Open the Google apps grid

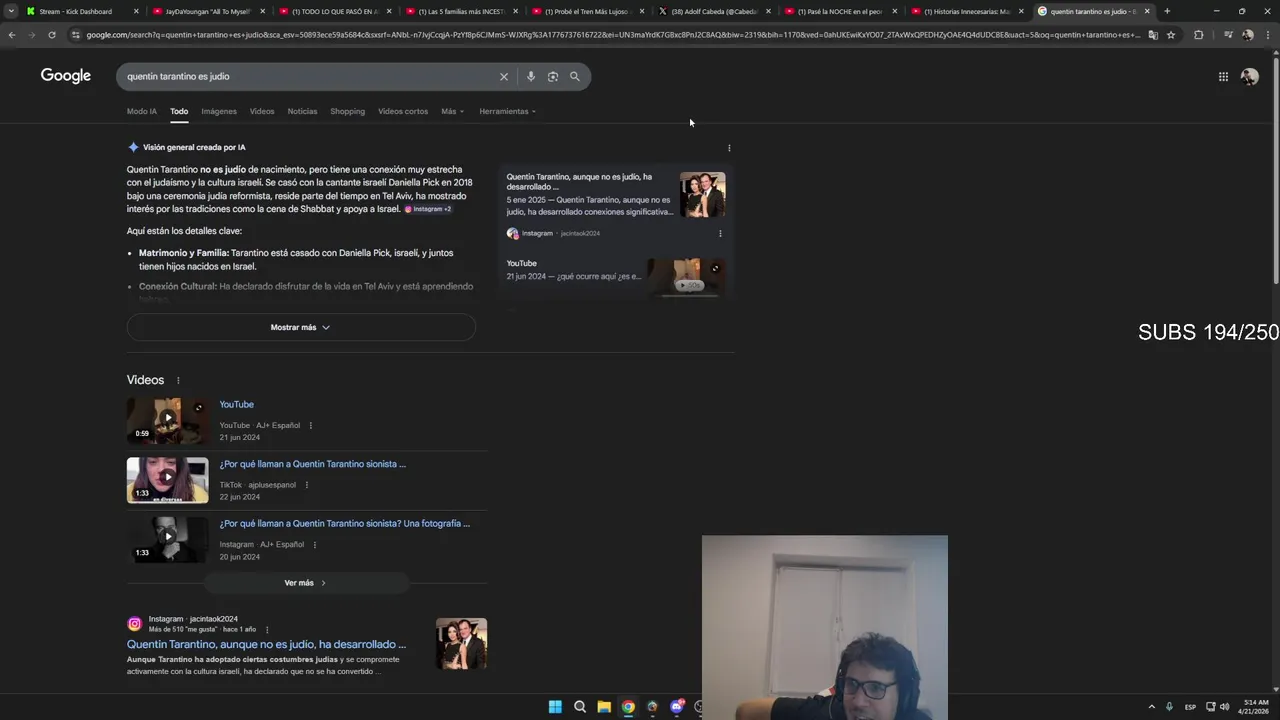[x=1223, y=76]
